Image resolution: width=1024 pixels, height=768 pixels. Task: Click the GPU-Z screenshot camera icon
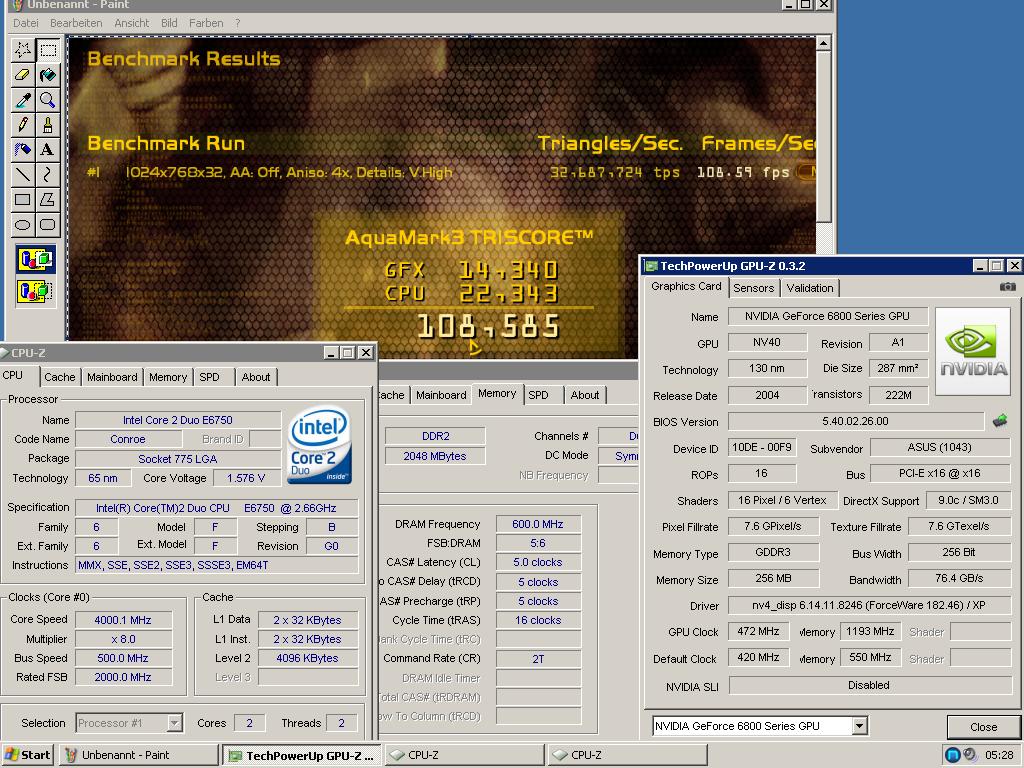[x=1007, y=287]
